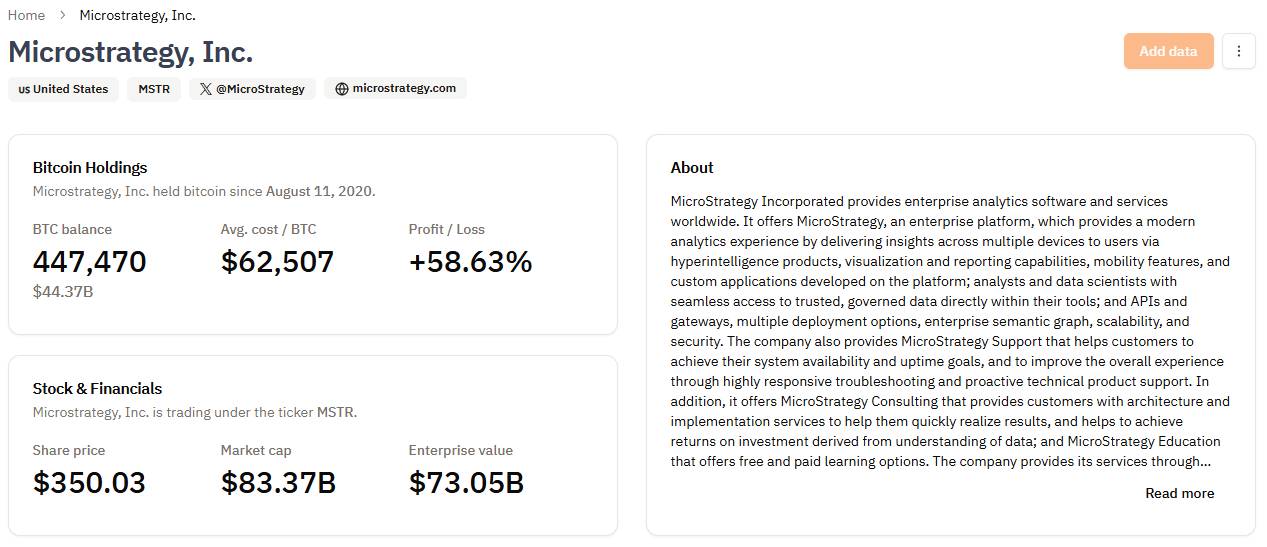Click the Bitcoin Holdings card heading

click(x=90, y=168)
